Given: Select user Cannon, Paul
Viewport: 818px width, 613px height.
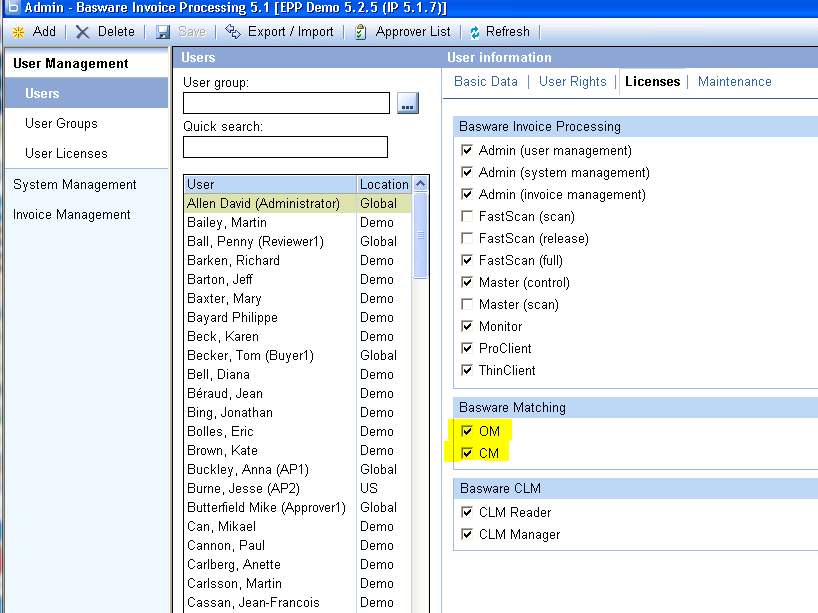Looking at the screenshot, I should coord(298,546).
